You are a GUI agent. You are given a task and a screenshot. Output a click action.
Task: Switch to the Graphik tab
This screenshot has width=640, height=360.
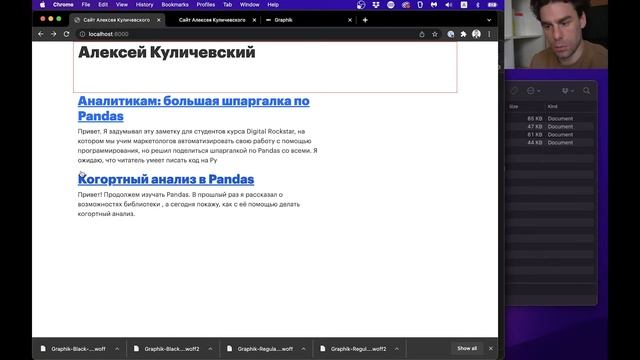308,20
